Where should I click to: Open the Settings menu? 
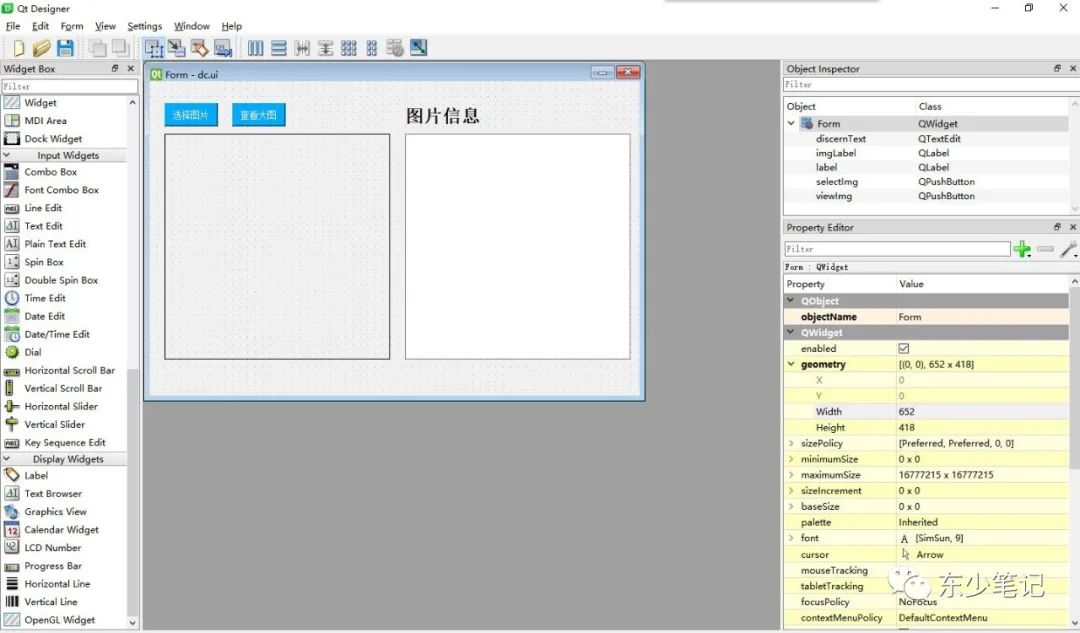click(x=143, y=26)
